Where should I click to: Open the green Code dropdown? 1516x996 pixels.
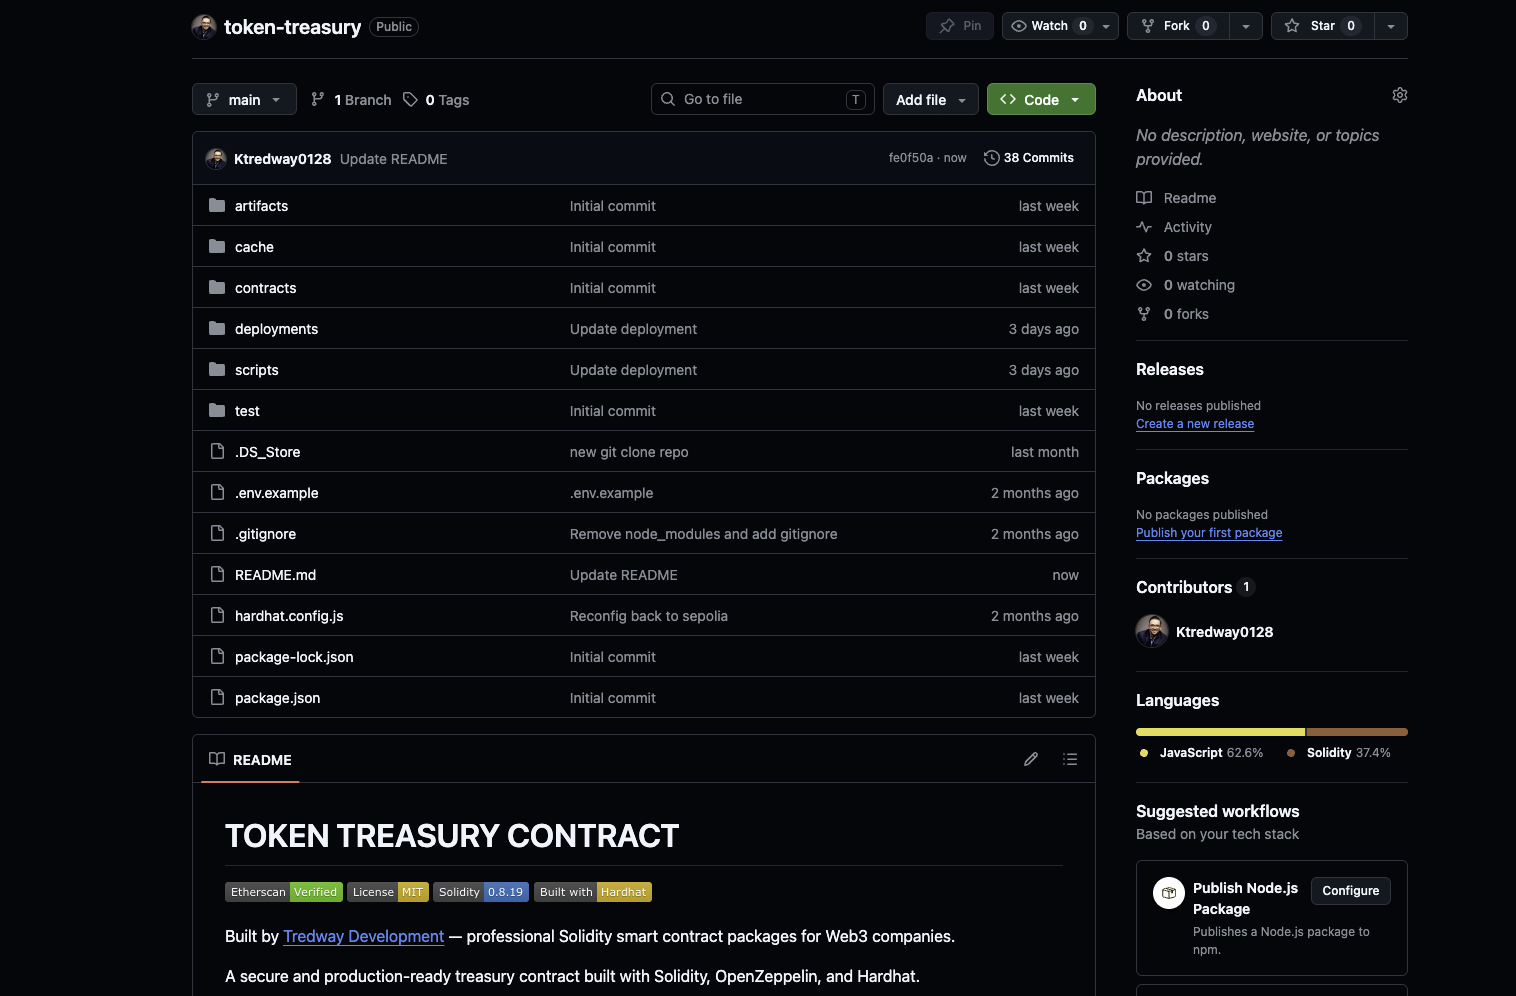pos(1041,99)
